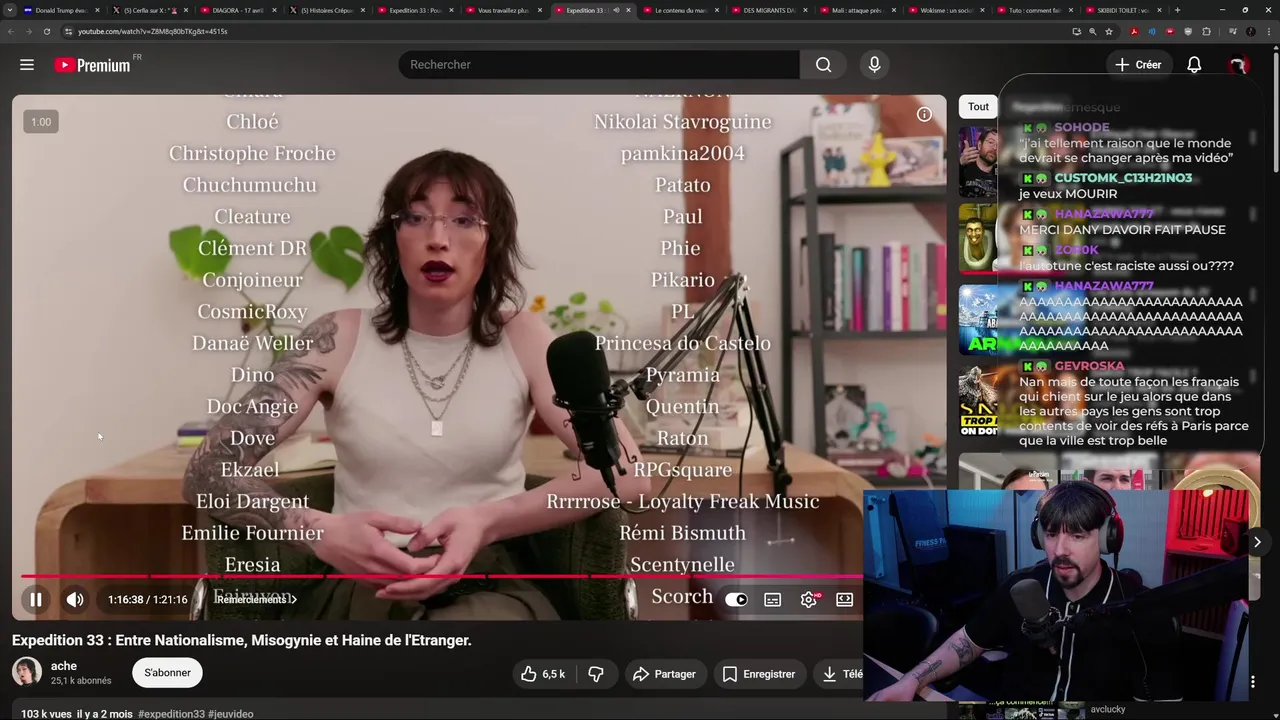Screen dimensions: 1280x720
Task: Click the 1.00 playback speed badge
Action: tap(41, 122)
